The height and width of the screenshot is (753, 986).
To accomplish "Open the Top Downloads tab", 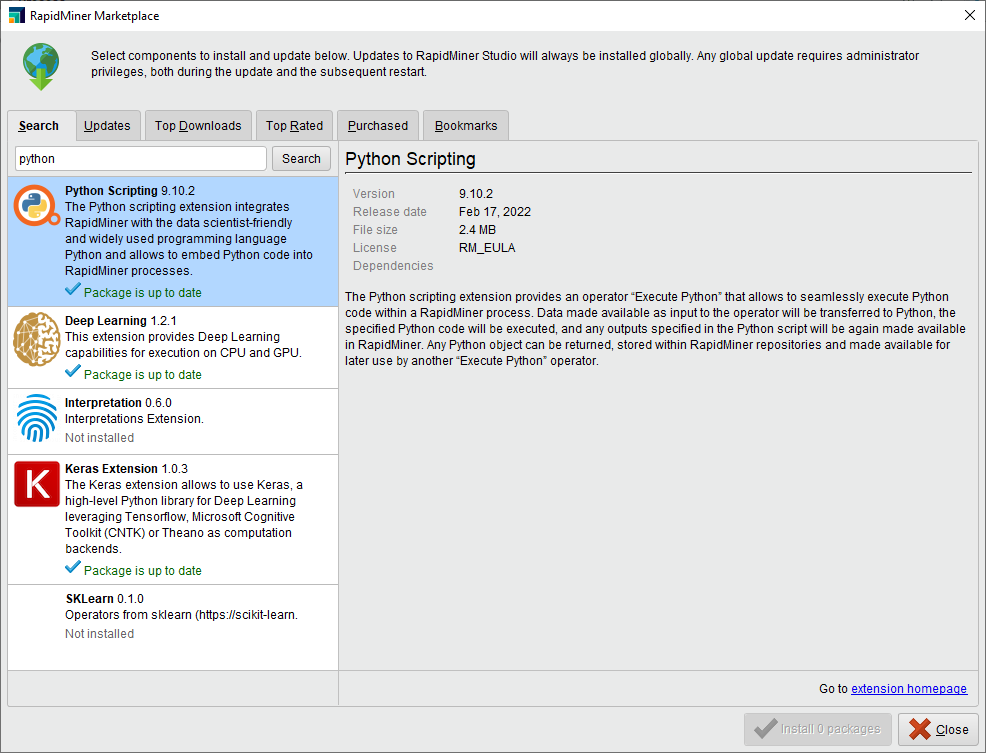I will tap(198, 125).
